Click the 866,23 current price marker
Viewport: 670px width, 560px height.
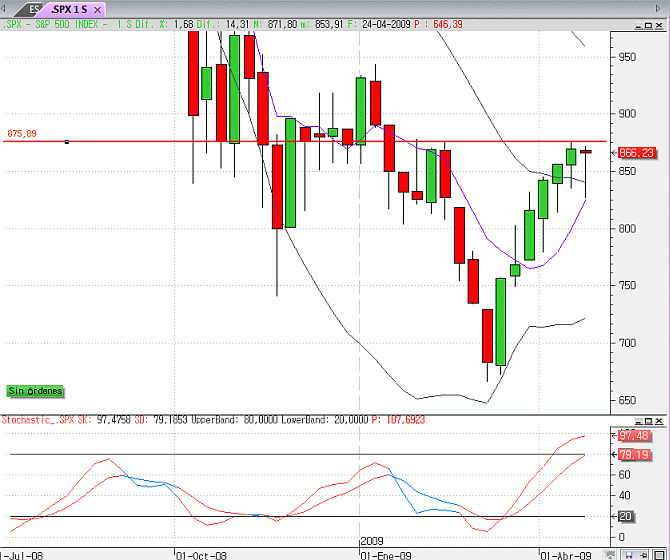pyautogui.click(x=636, y=153)
